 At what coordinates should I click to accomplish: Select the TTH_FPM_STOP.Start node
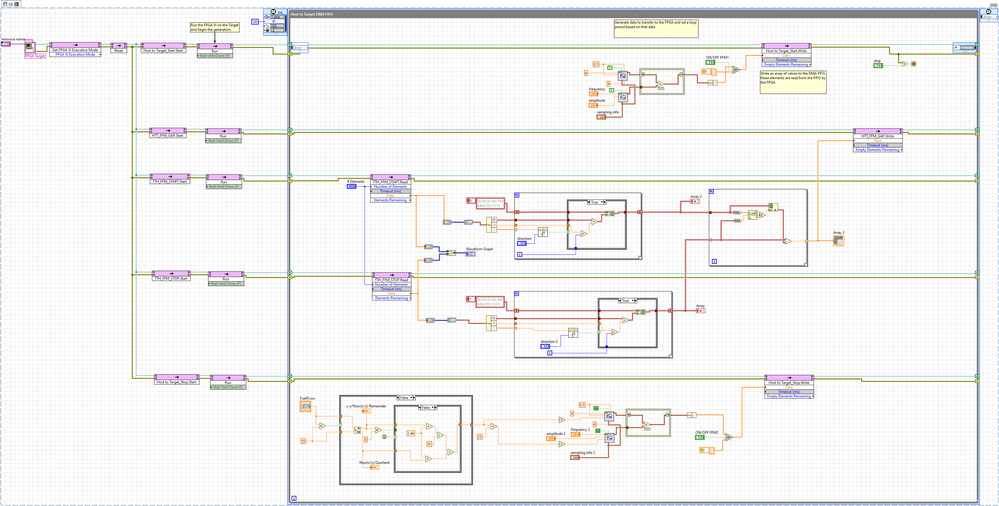pos(171,276)
